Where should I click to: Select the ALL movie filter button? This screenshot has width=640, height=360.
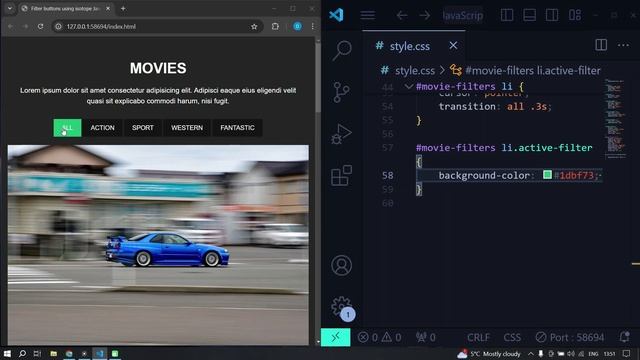[67, 128]
